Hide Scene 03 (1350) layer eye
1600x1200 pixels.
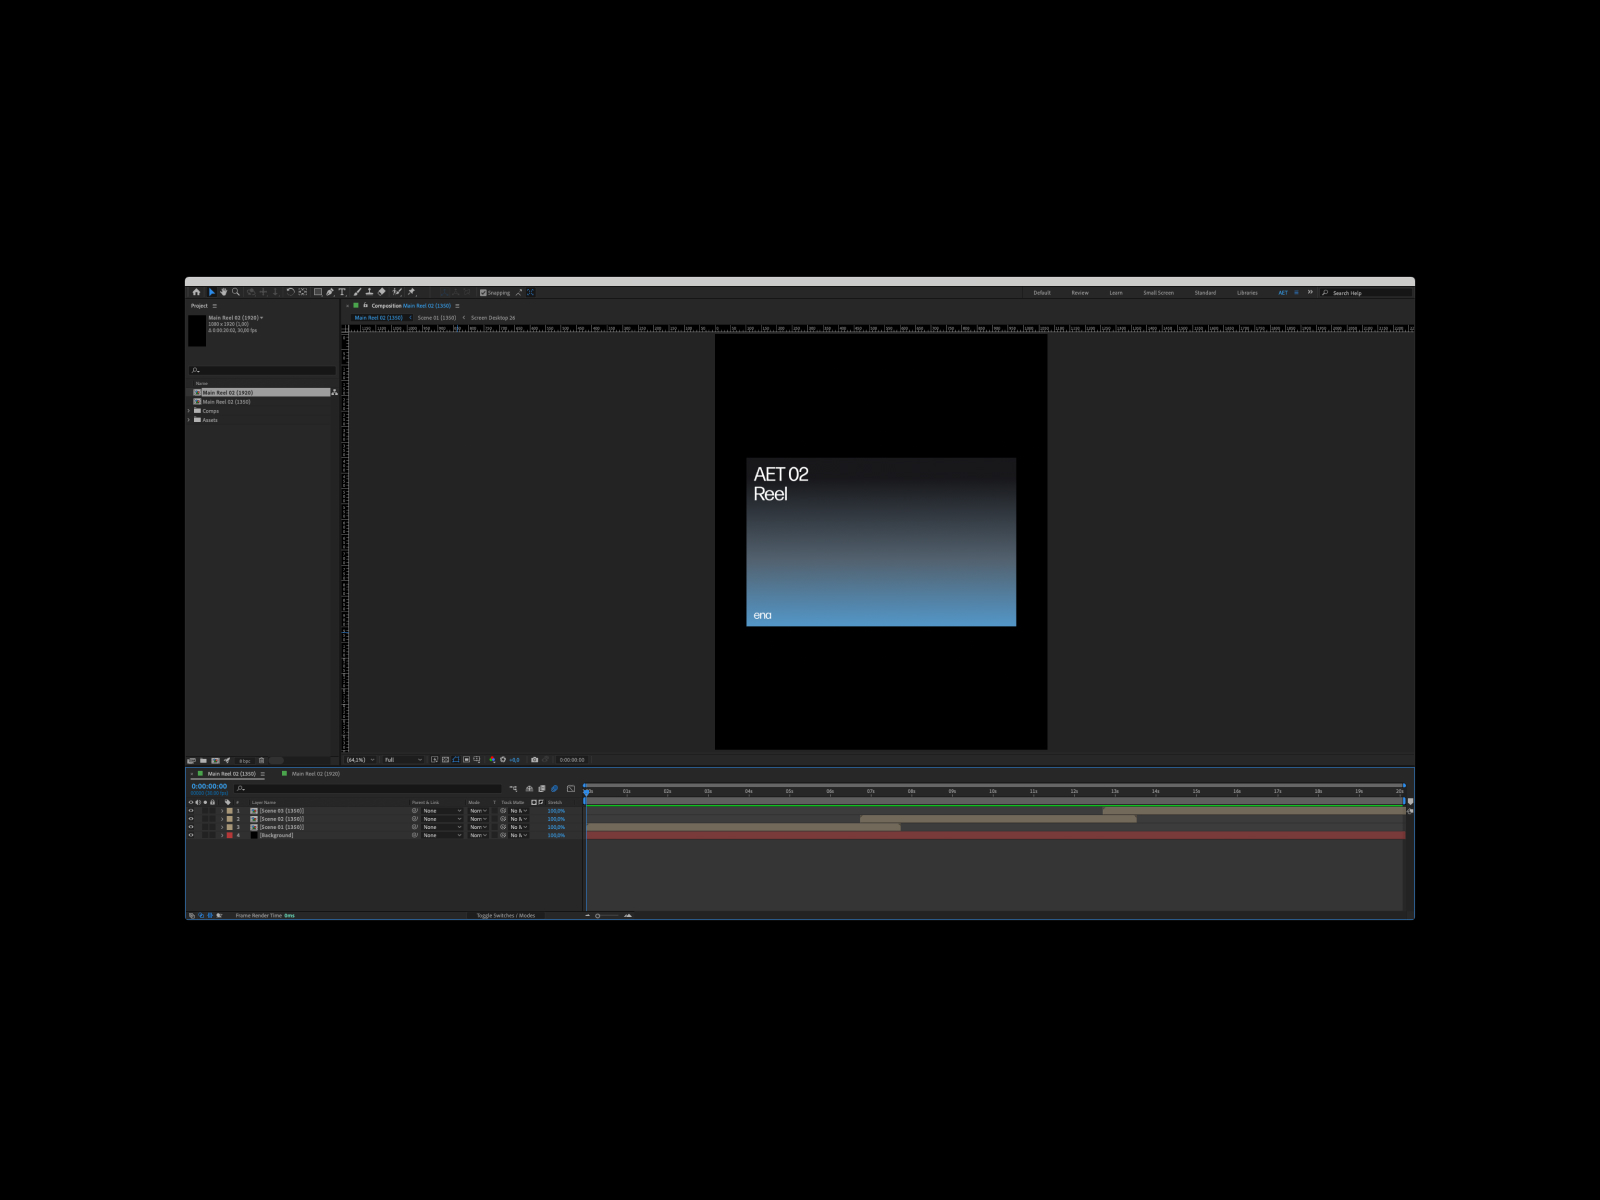pos(191,811)
